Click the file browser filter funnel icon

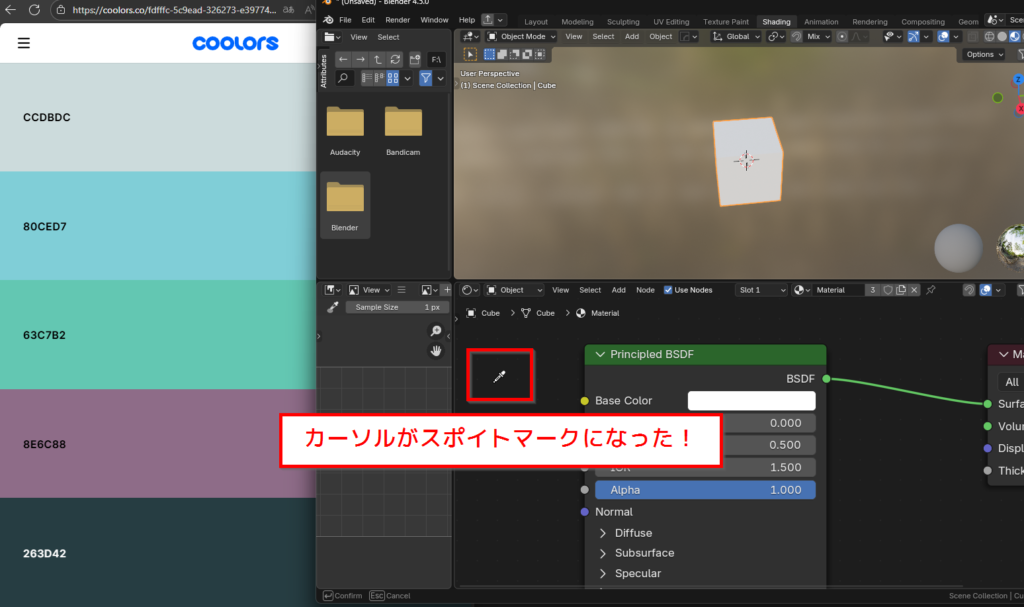pos(425,78)
